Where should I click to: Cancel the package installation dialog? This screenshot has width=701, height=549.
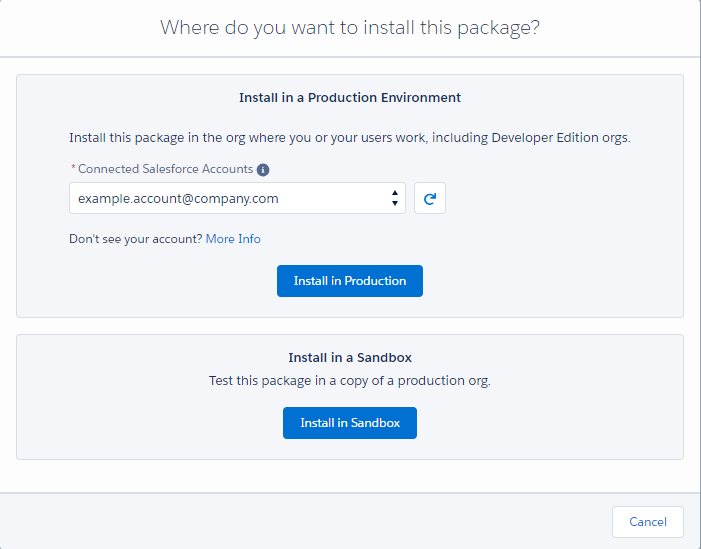[647, 521]
